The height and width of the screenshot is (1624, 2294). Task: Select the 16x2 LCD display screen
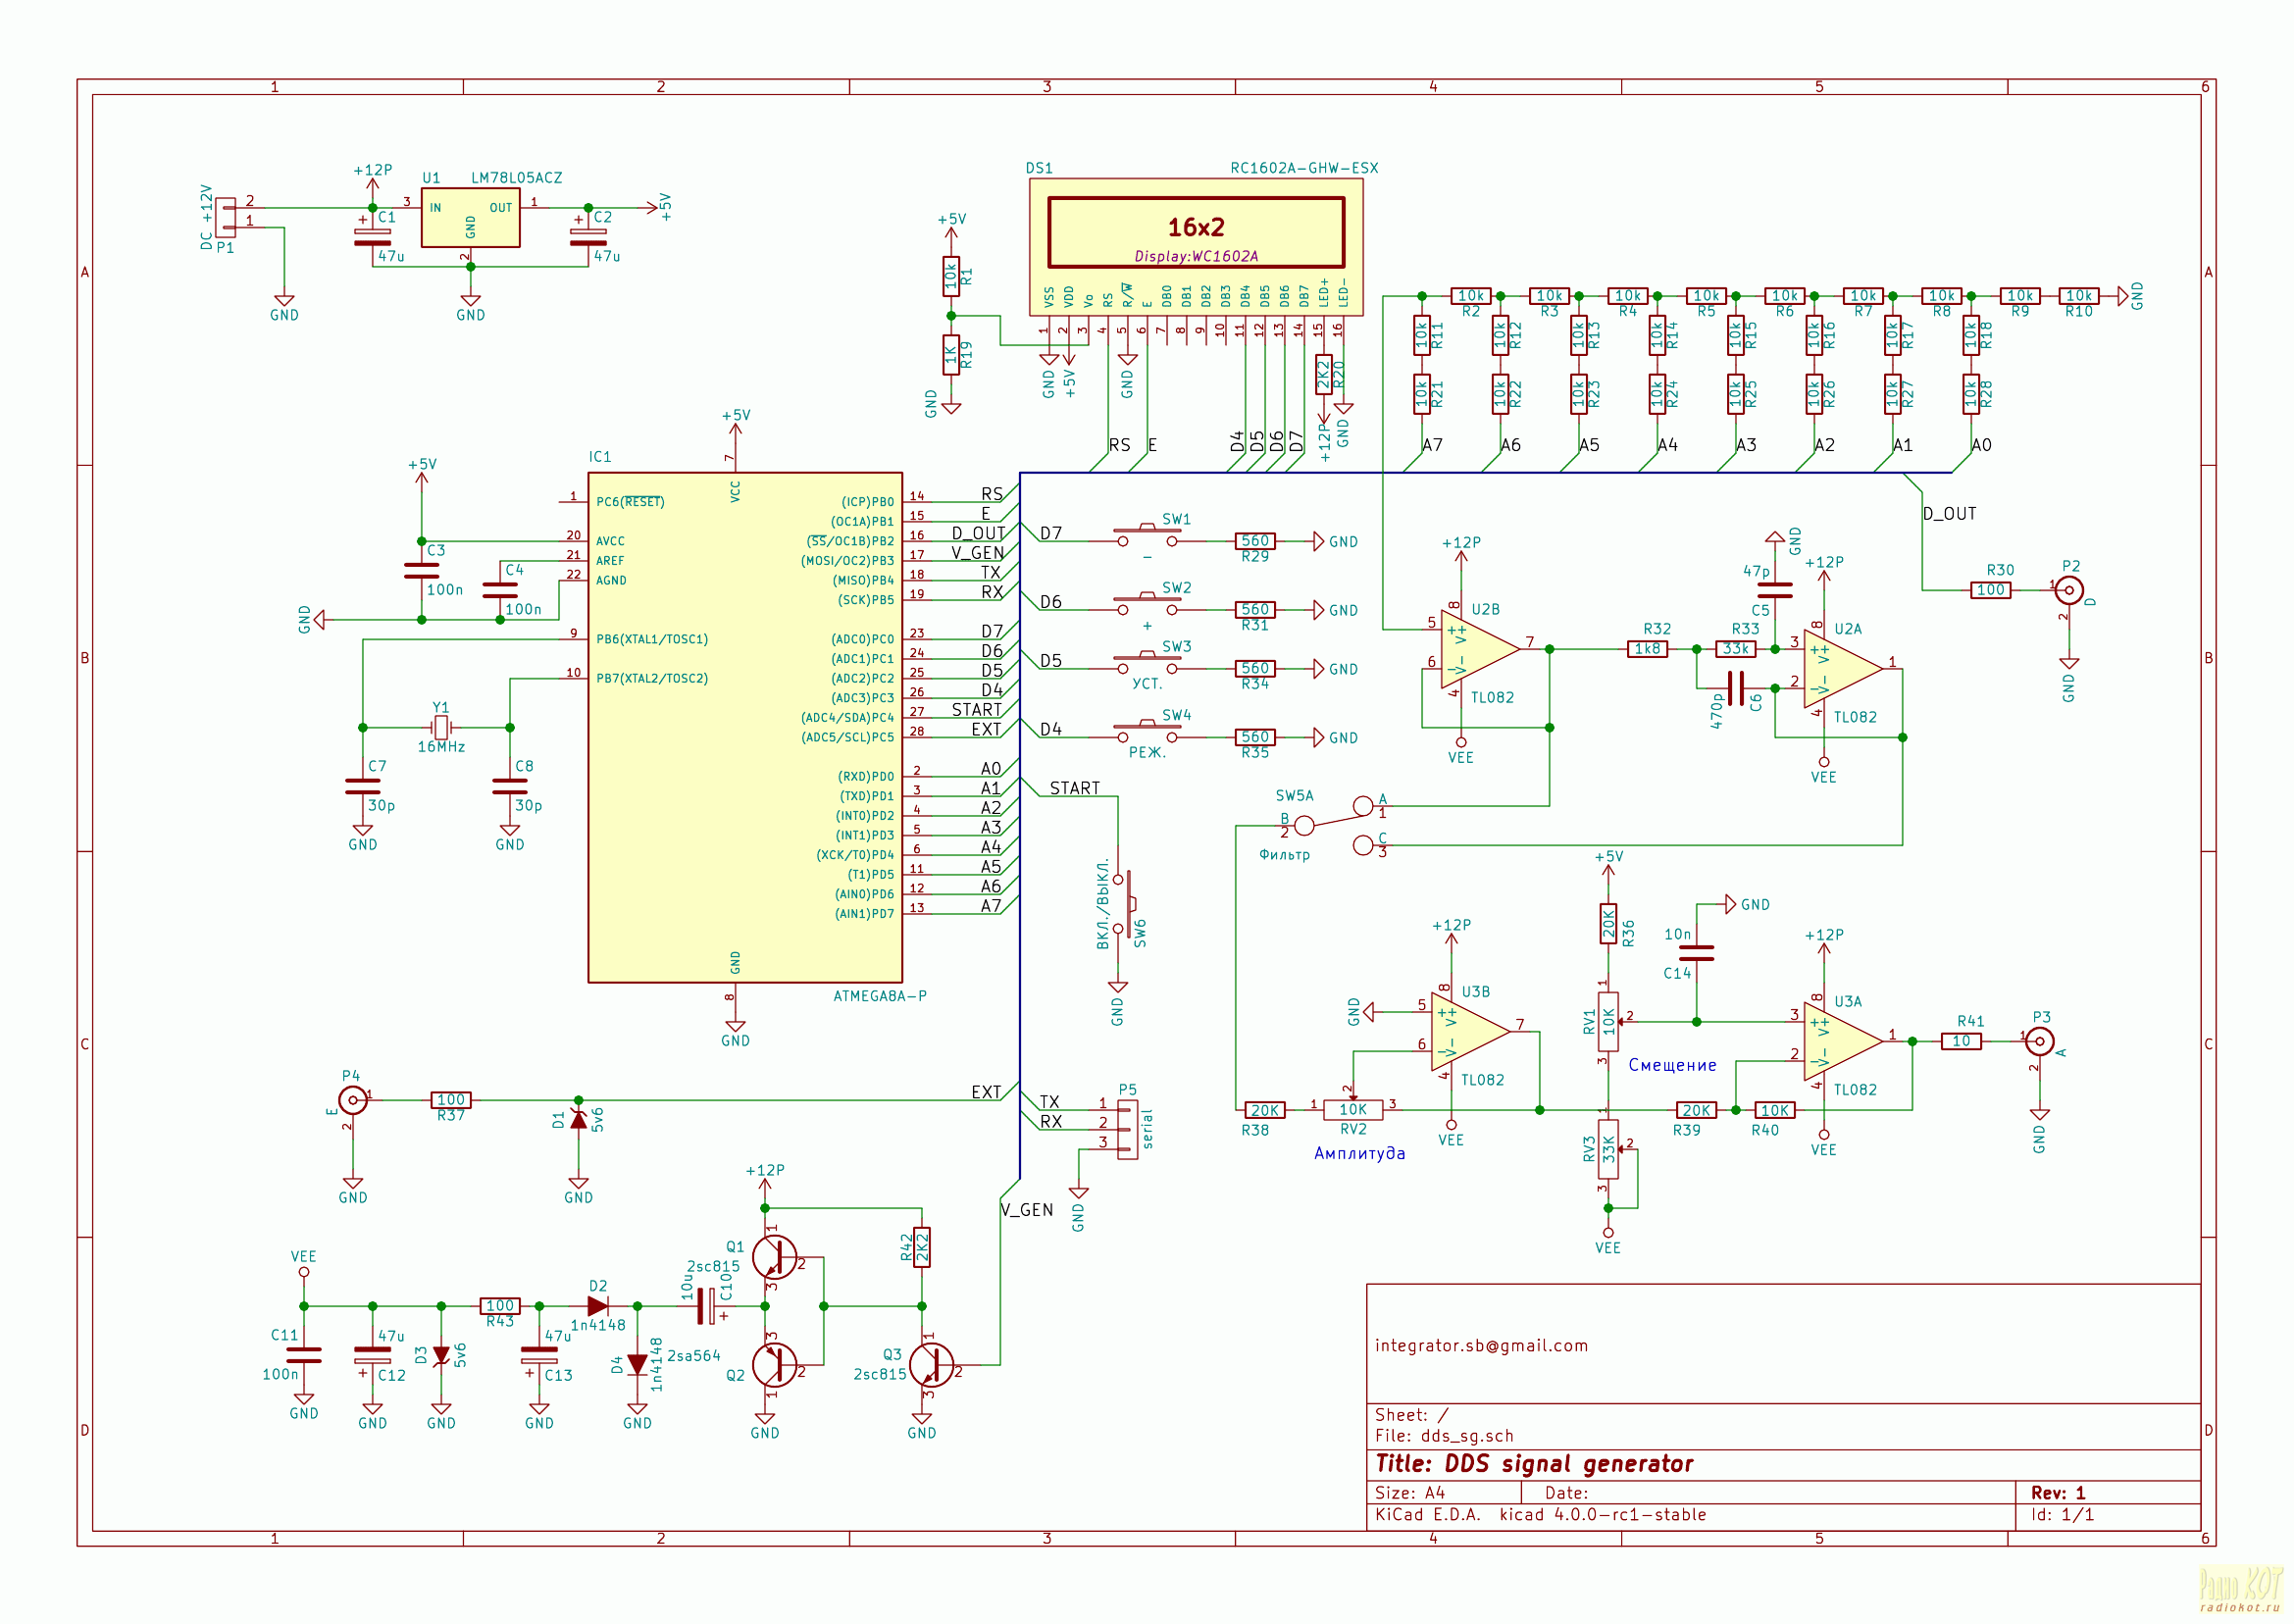tap(1196, 232)
